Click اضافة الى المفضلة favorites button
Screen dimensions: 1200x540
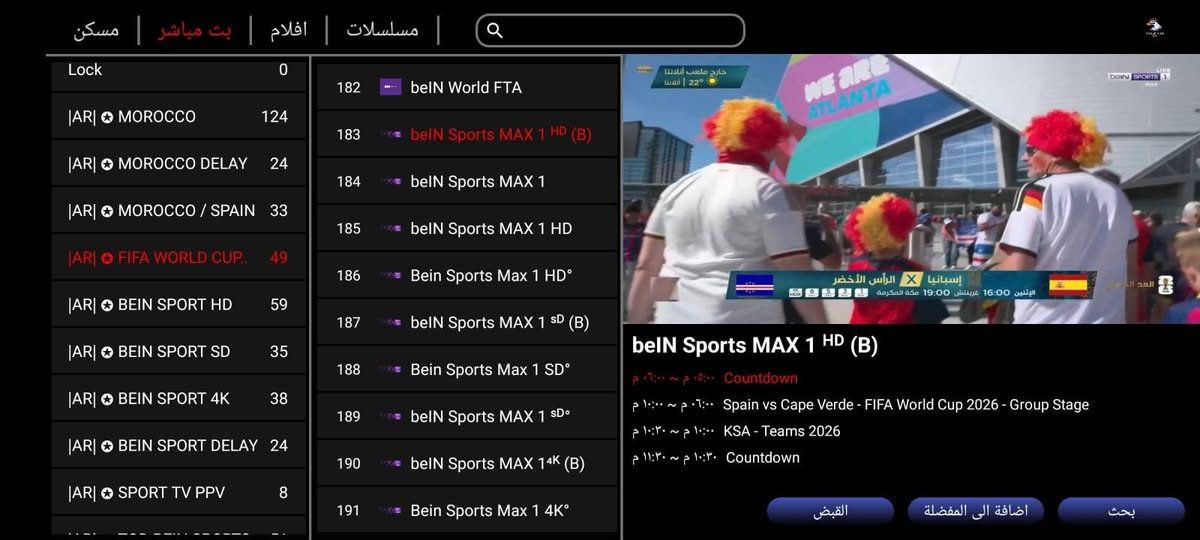pyautogui.click(x=975, y=511)
